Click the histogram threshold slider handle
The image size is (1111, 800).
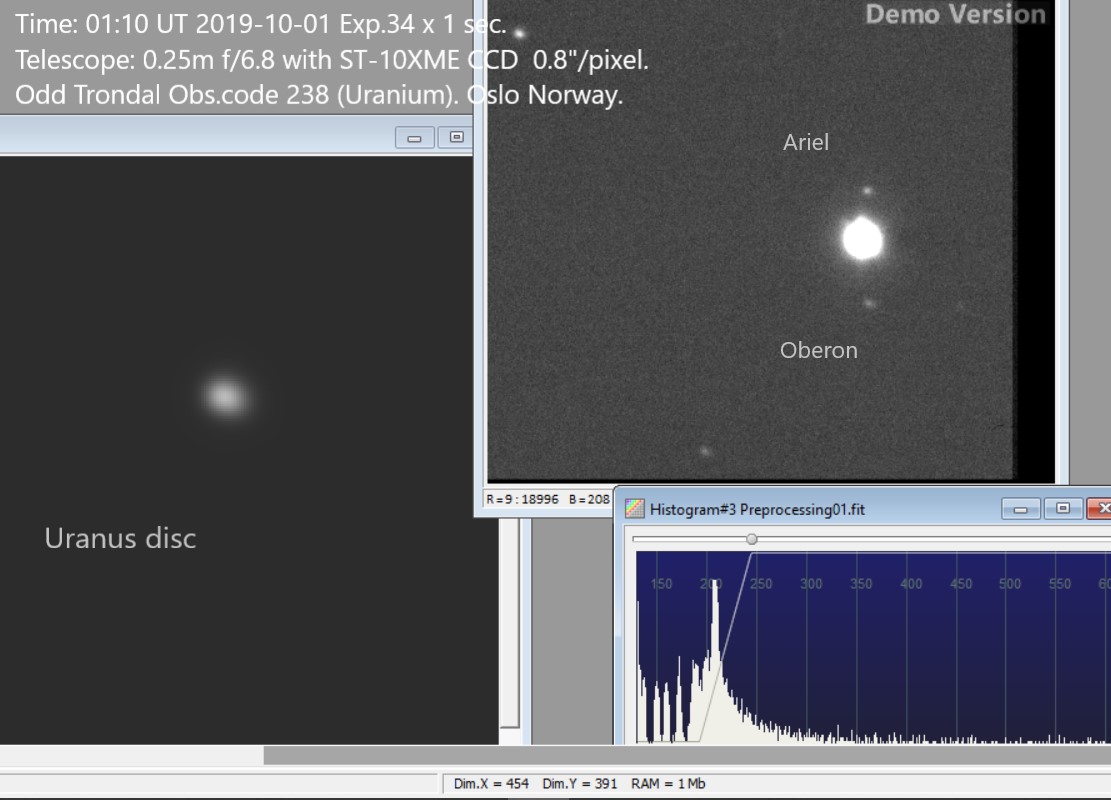(x=752, y=539)
